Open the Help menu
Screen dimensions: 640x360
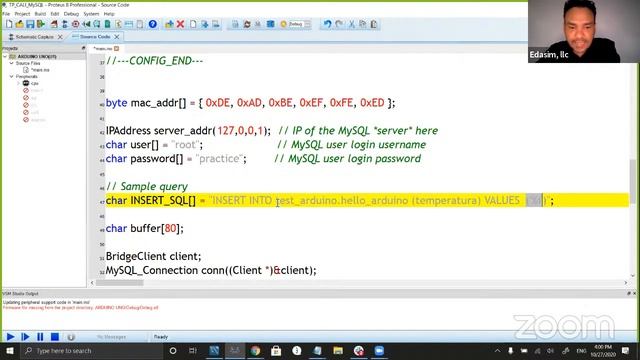coord(109,14)
